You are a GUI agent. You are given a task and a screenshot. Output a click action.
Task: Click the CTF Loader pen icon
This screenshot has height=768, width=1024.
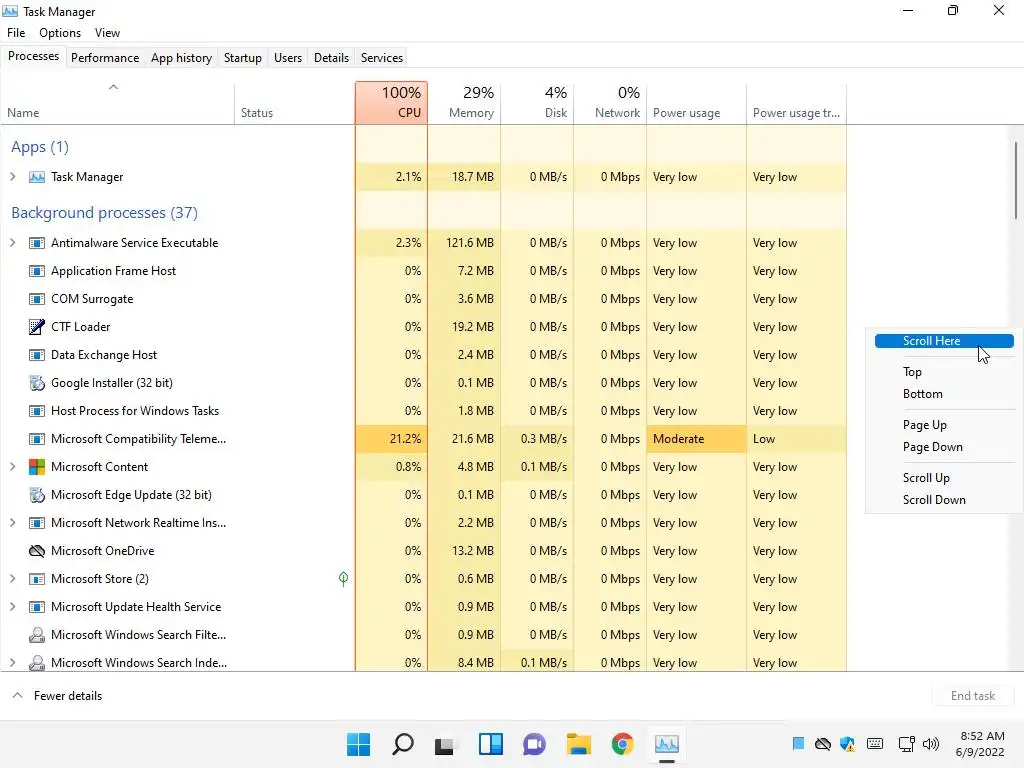[37, 327]
